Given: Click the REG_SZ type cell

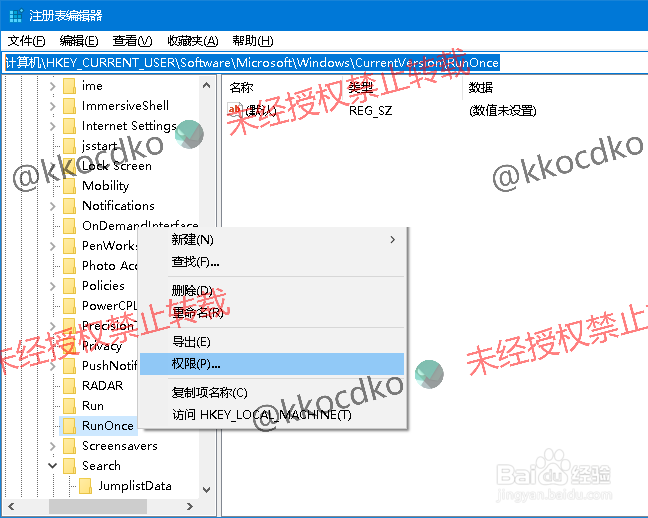Looking at the screenshot, I should pos(370,111).
